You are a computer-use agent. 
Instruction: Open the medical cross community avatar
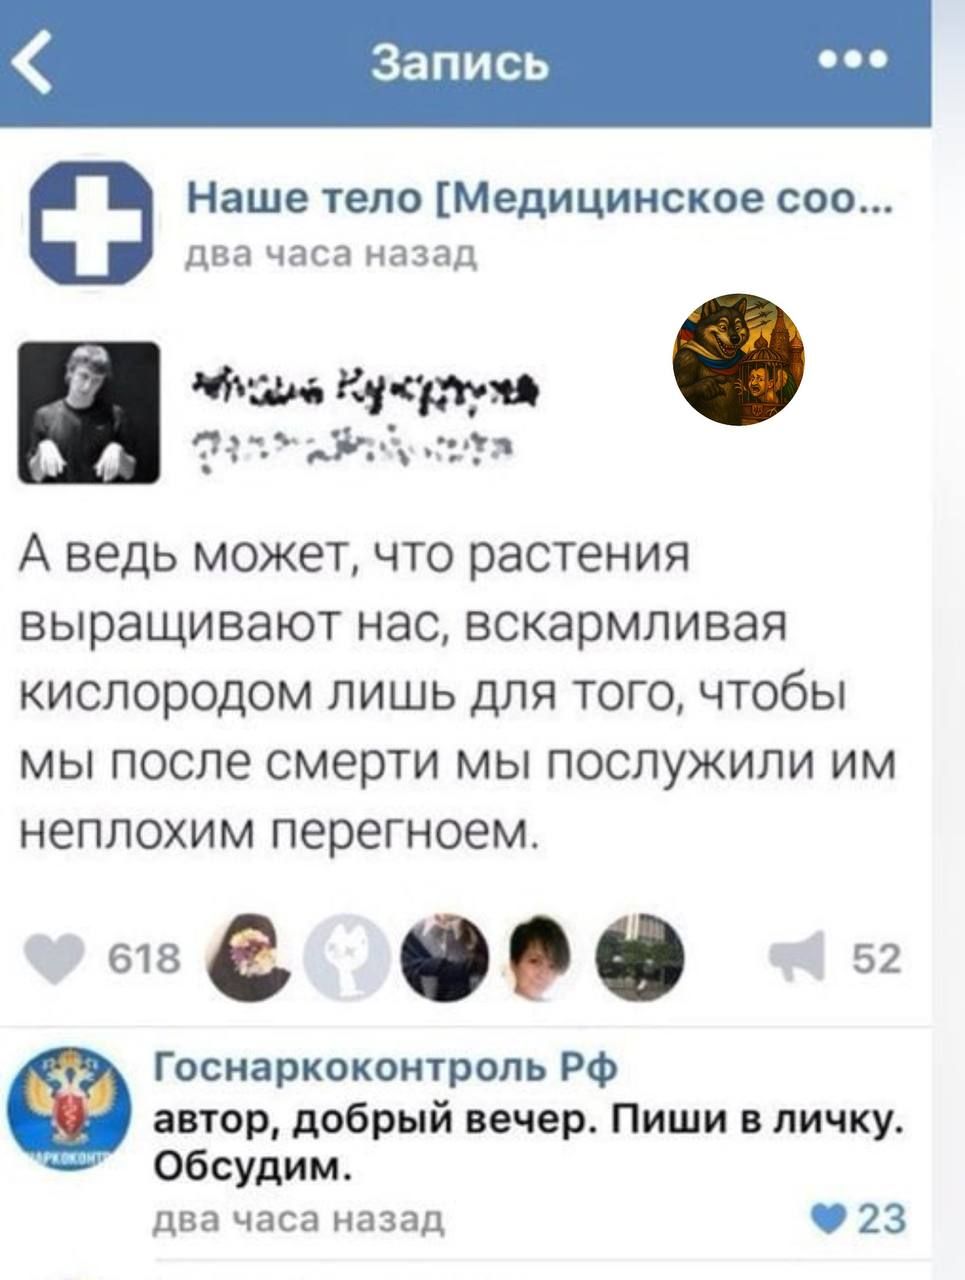click(89, 223)
